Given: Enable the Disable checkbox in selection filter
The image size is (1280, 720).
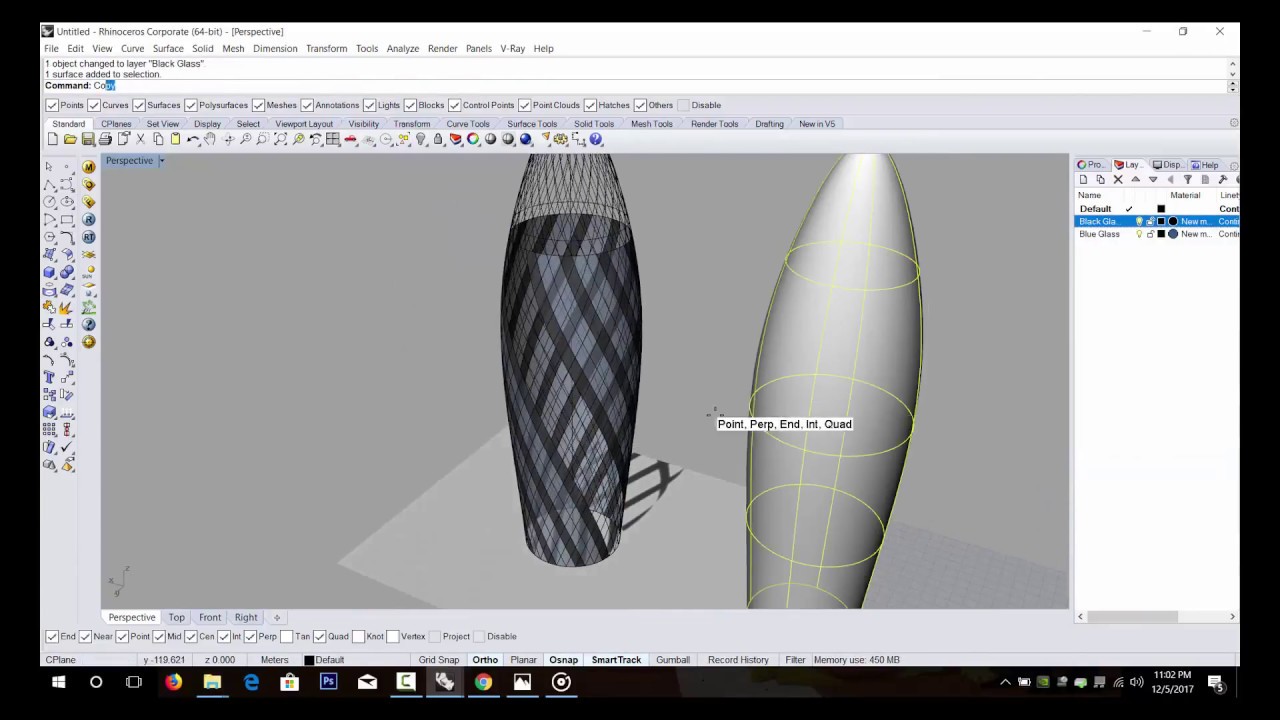Looking at the screenshot, I should [683, 105].
